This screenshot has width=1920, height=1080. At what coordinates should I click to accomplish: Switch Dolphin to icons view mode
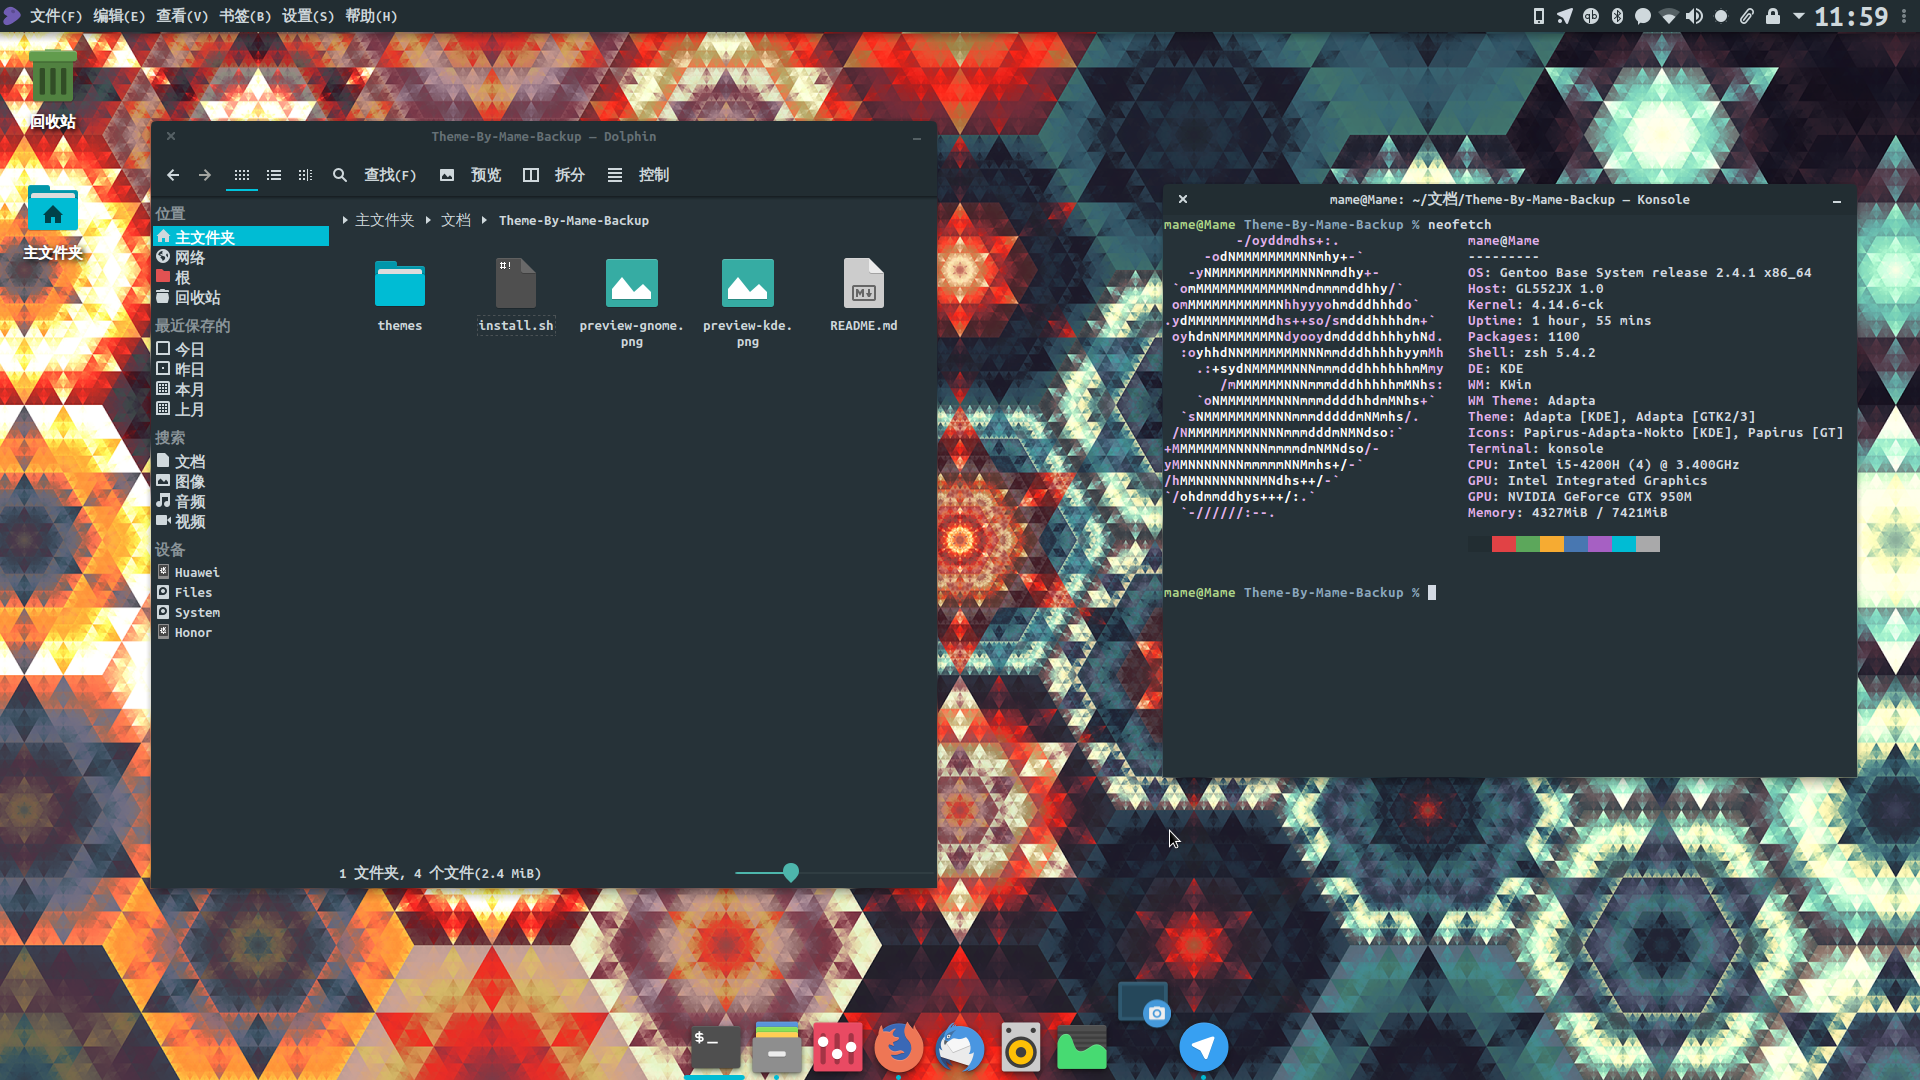pyautogui.click(x=242, y=175)
